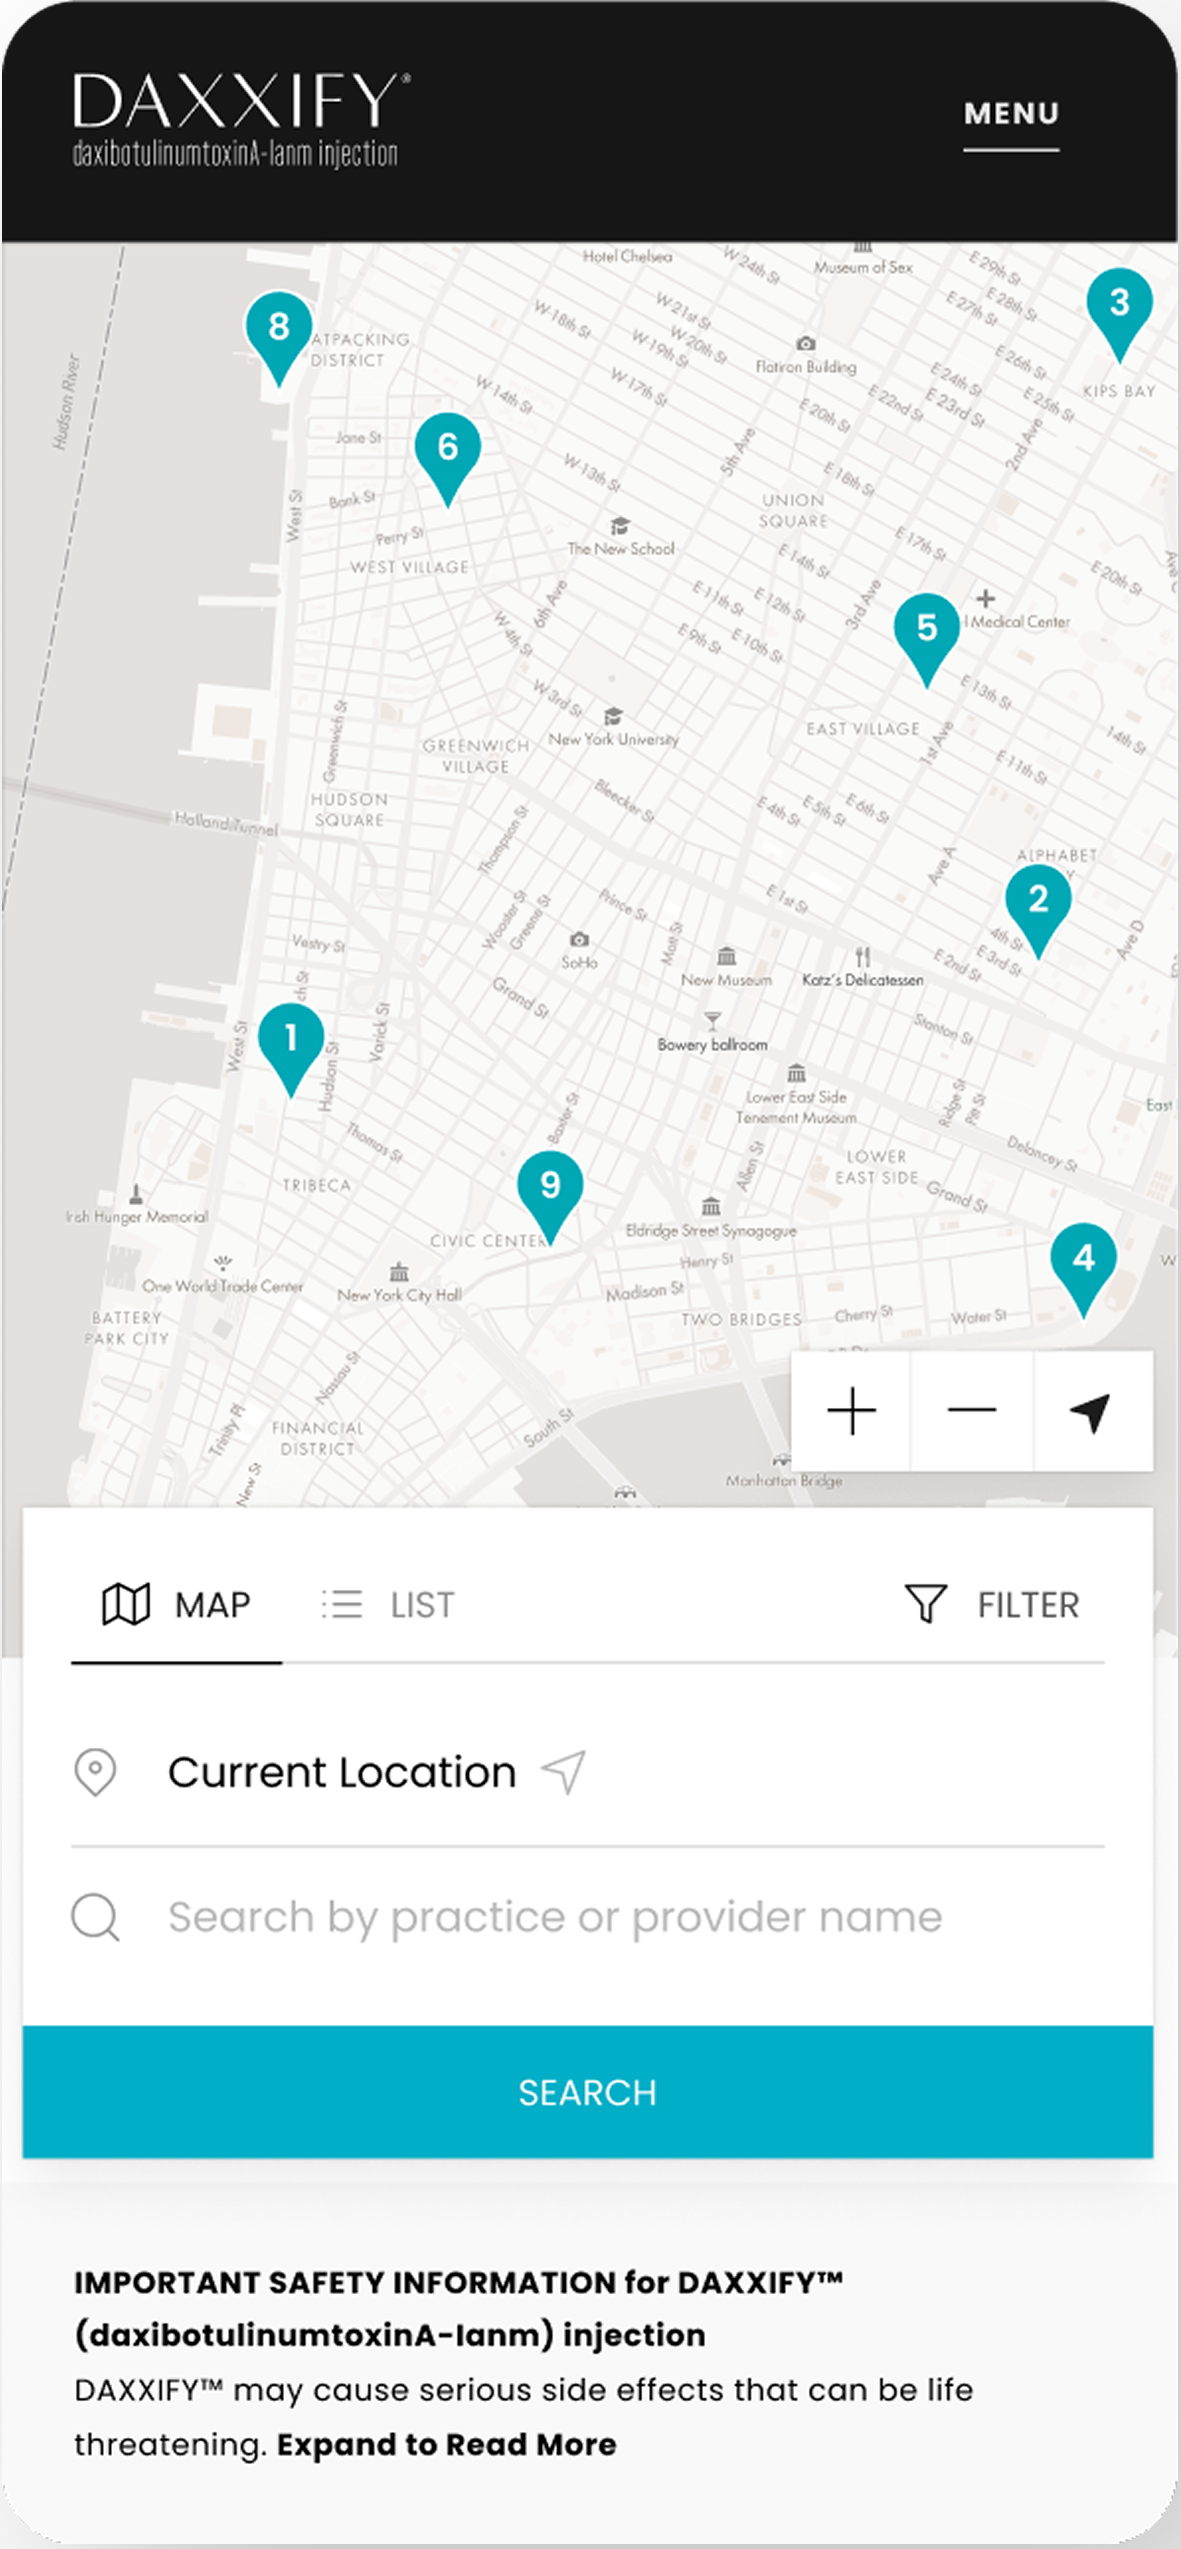Viewport: 1181px width, 2549px height.
Task: Focus the practice or provider name search field
Action: [x=587, y=1917]
